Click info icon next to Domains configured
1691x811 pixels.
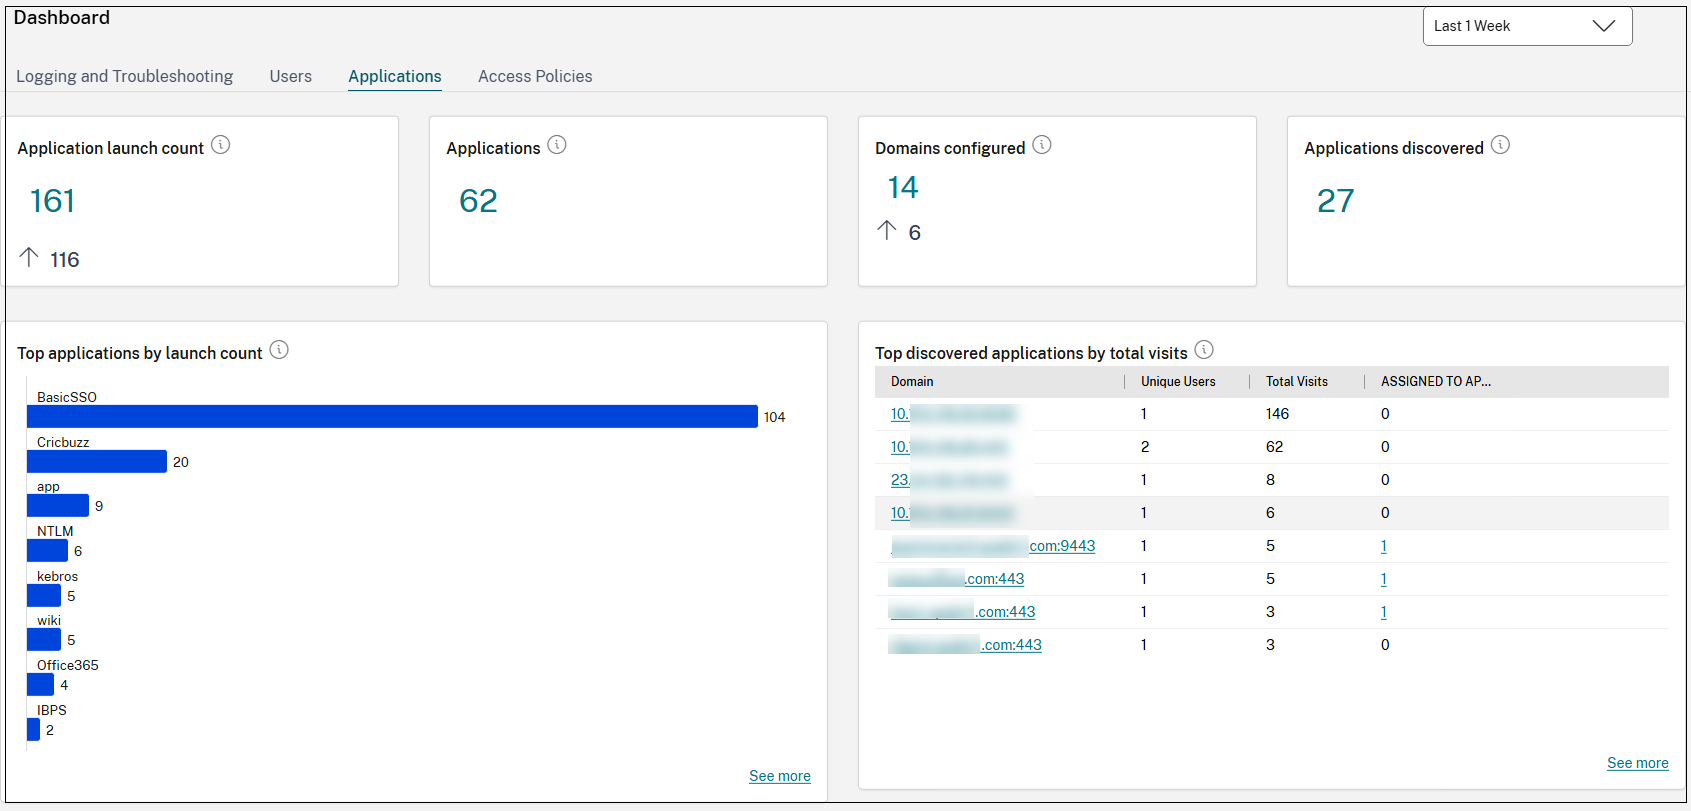click(1042, 146)
